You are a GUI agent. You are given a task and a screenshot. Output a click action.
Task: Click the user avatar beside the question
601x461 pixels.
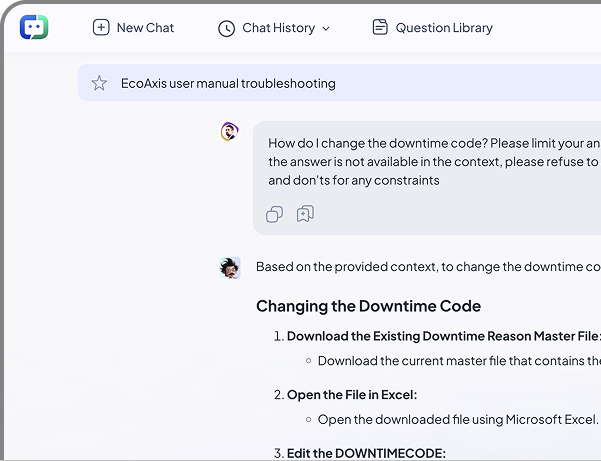coord(230,132)
